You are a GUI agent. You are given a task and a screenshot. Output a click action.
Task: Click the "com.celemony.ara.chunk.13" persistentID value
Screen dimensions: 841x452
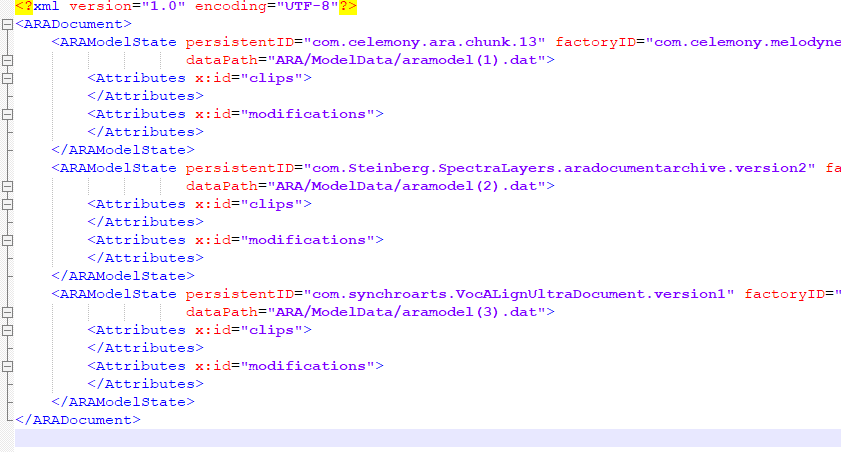click(x=425, y=42)
